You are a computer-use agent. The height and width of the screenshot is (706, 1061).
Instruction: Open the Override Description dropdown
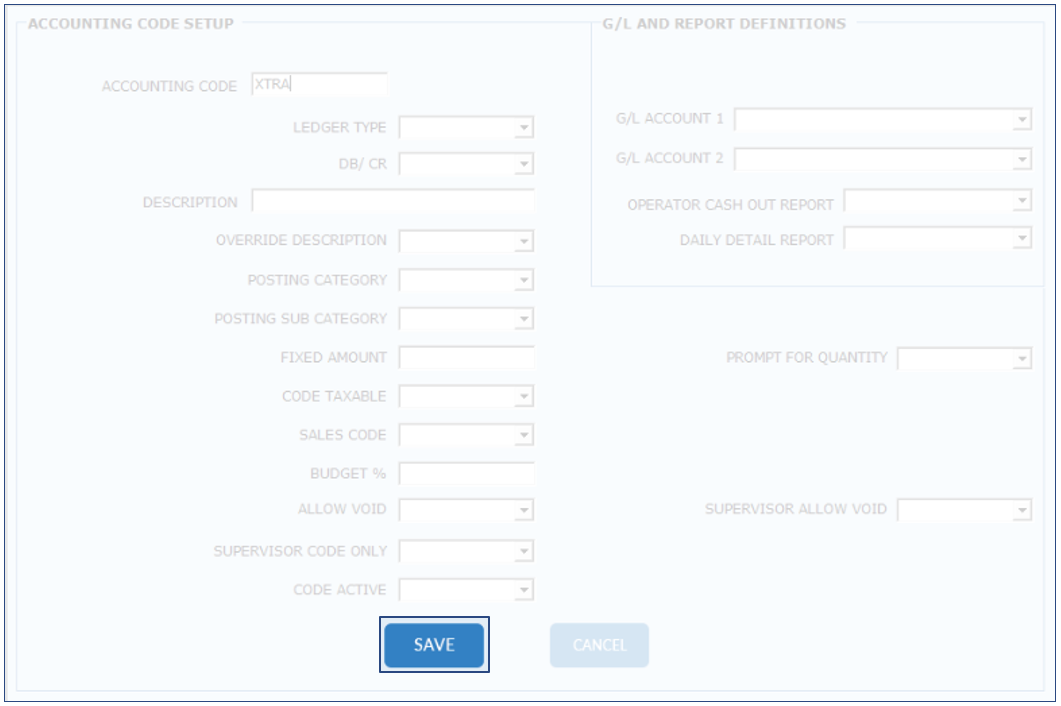coord(466,241)
